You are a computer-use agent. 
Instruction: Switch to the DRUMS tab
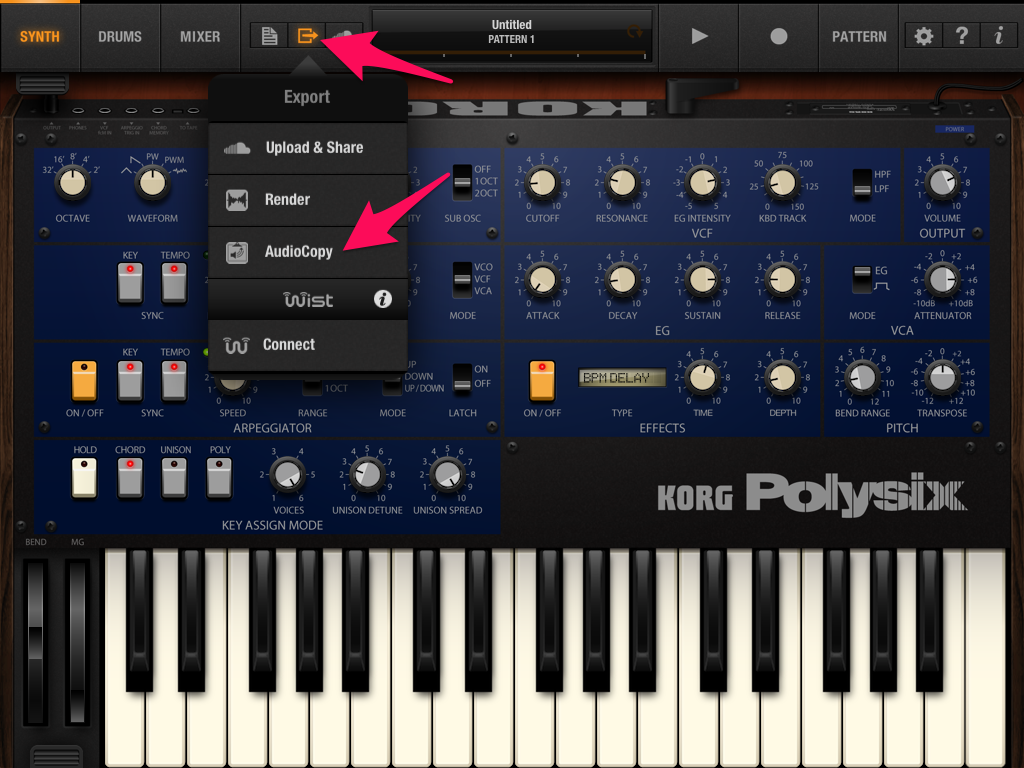(120, 37)
